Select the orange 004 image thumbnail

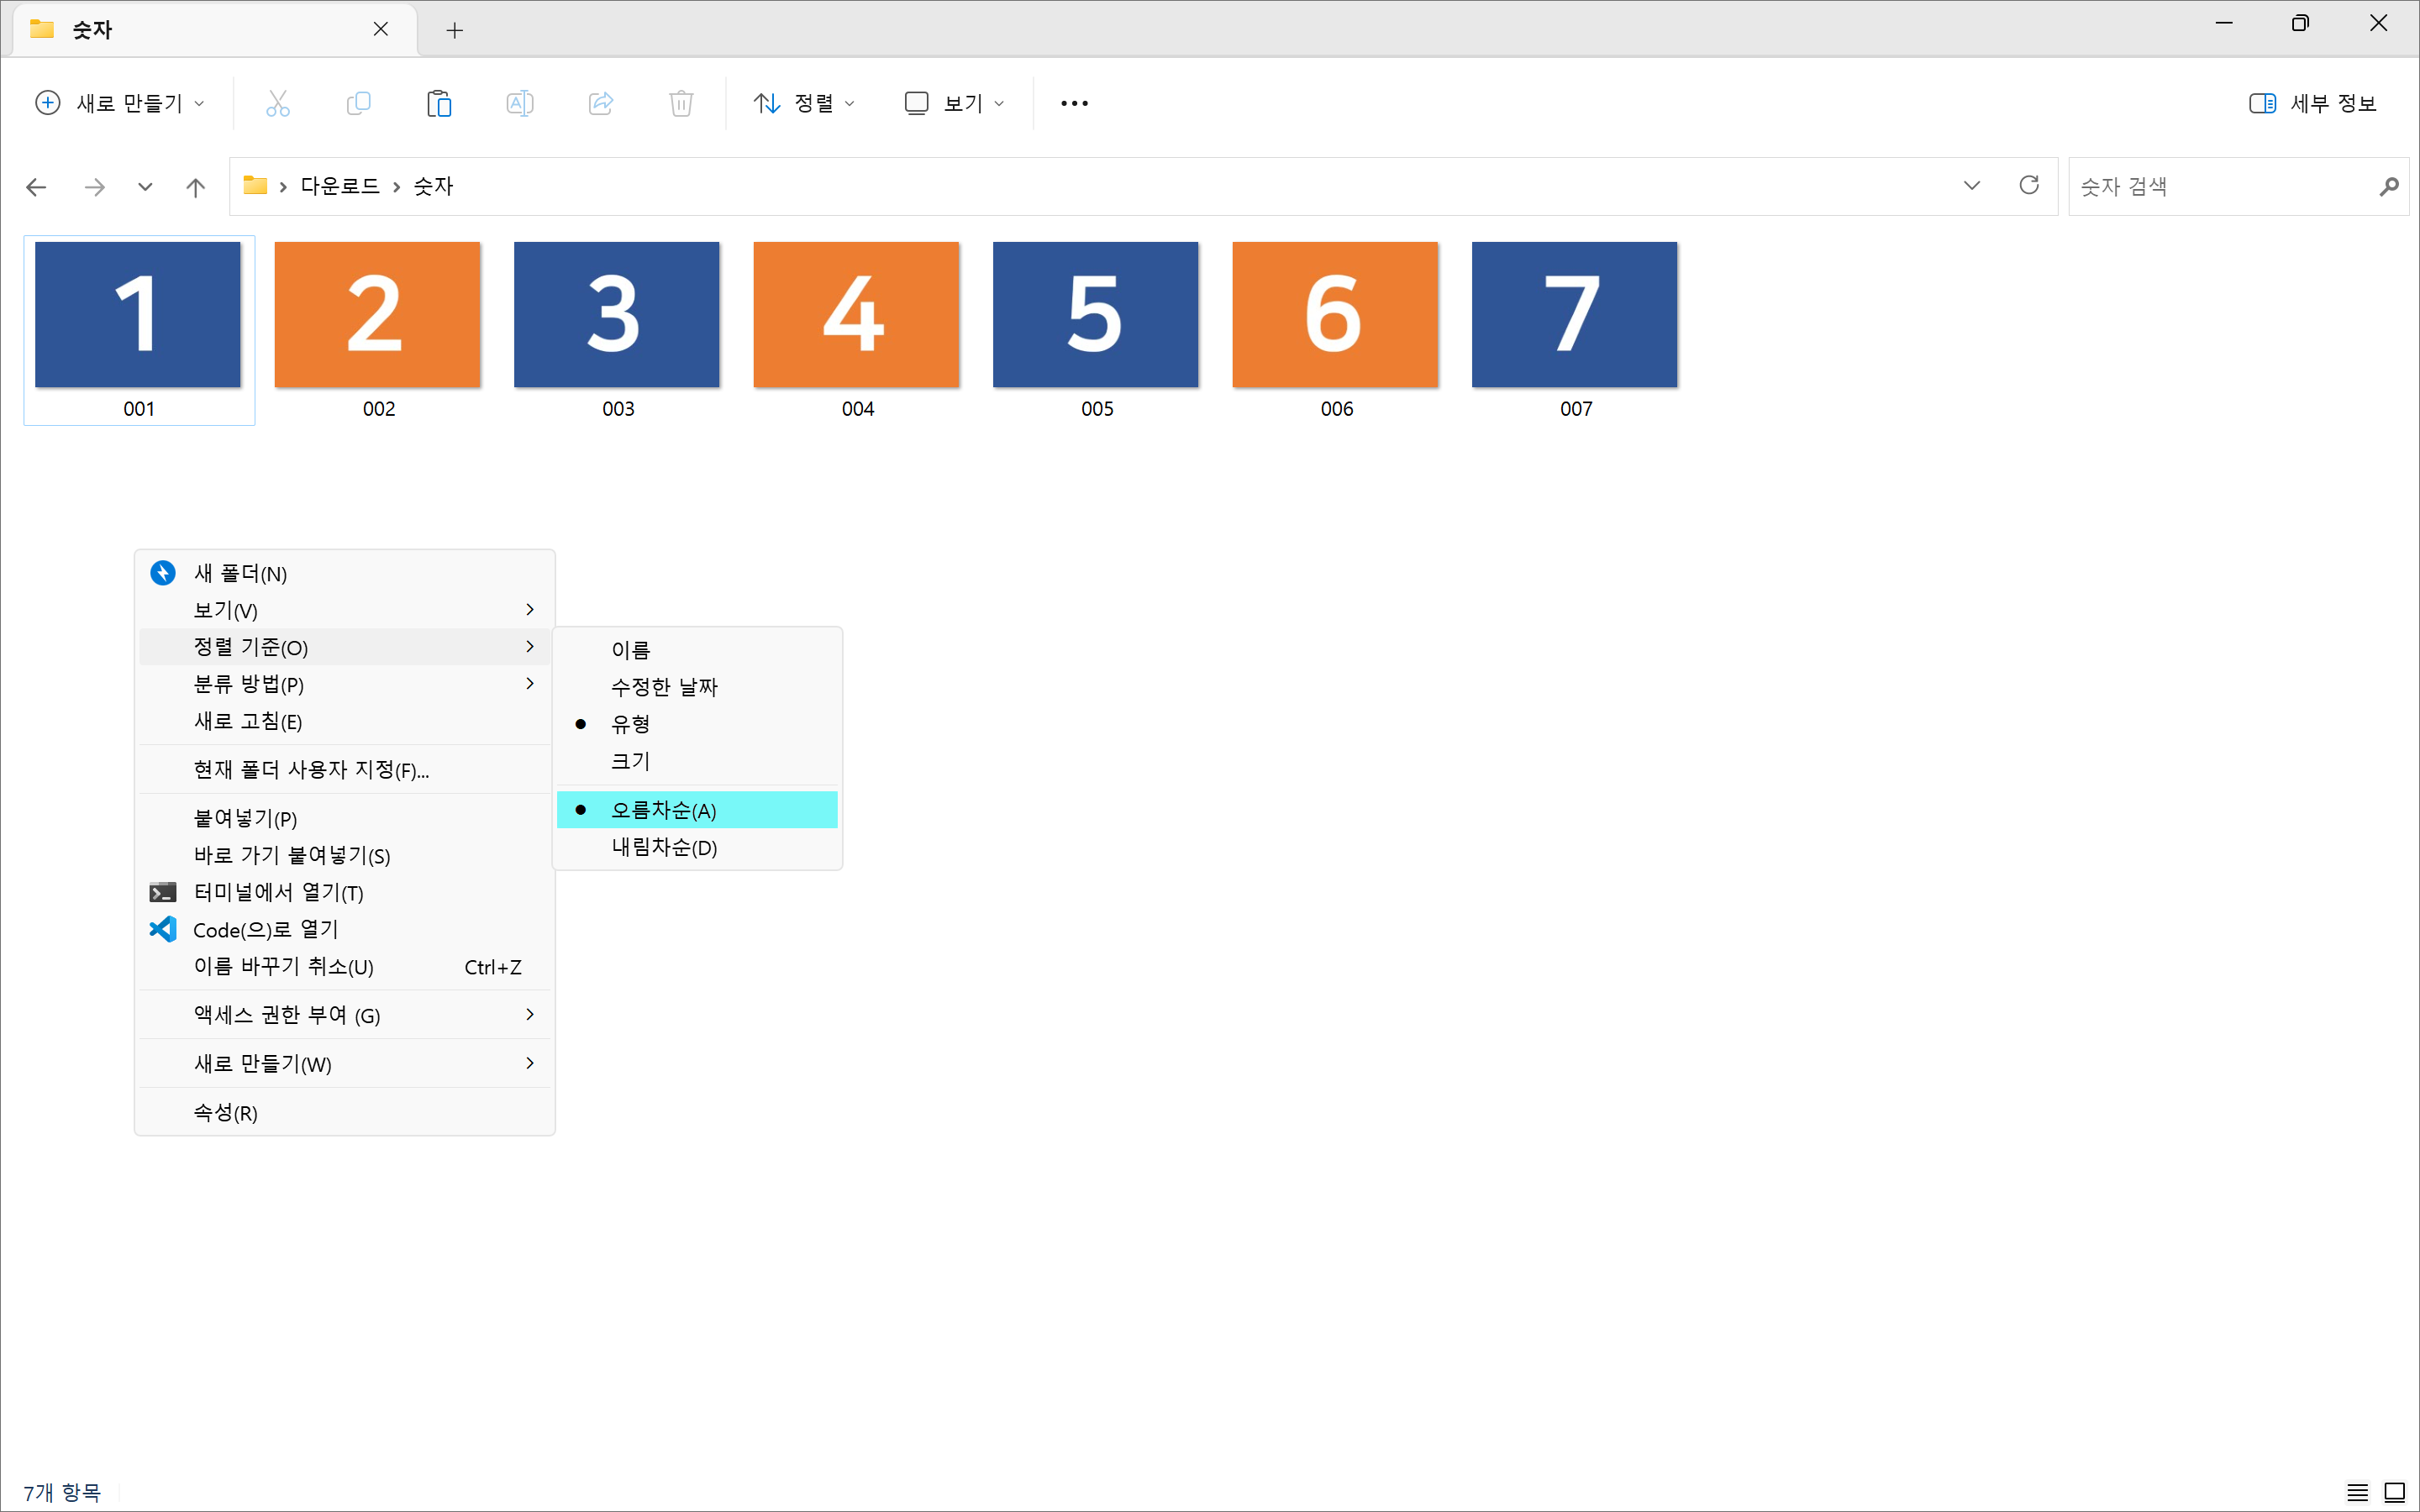(x=856, y=315)
